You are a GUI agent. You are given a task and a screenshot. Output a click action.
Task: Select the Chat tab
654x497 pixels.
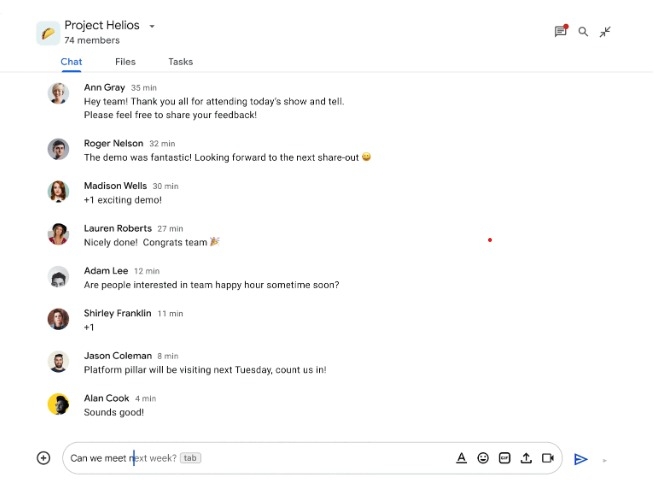pyautogui.click(x=71, y=62)
